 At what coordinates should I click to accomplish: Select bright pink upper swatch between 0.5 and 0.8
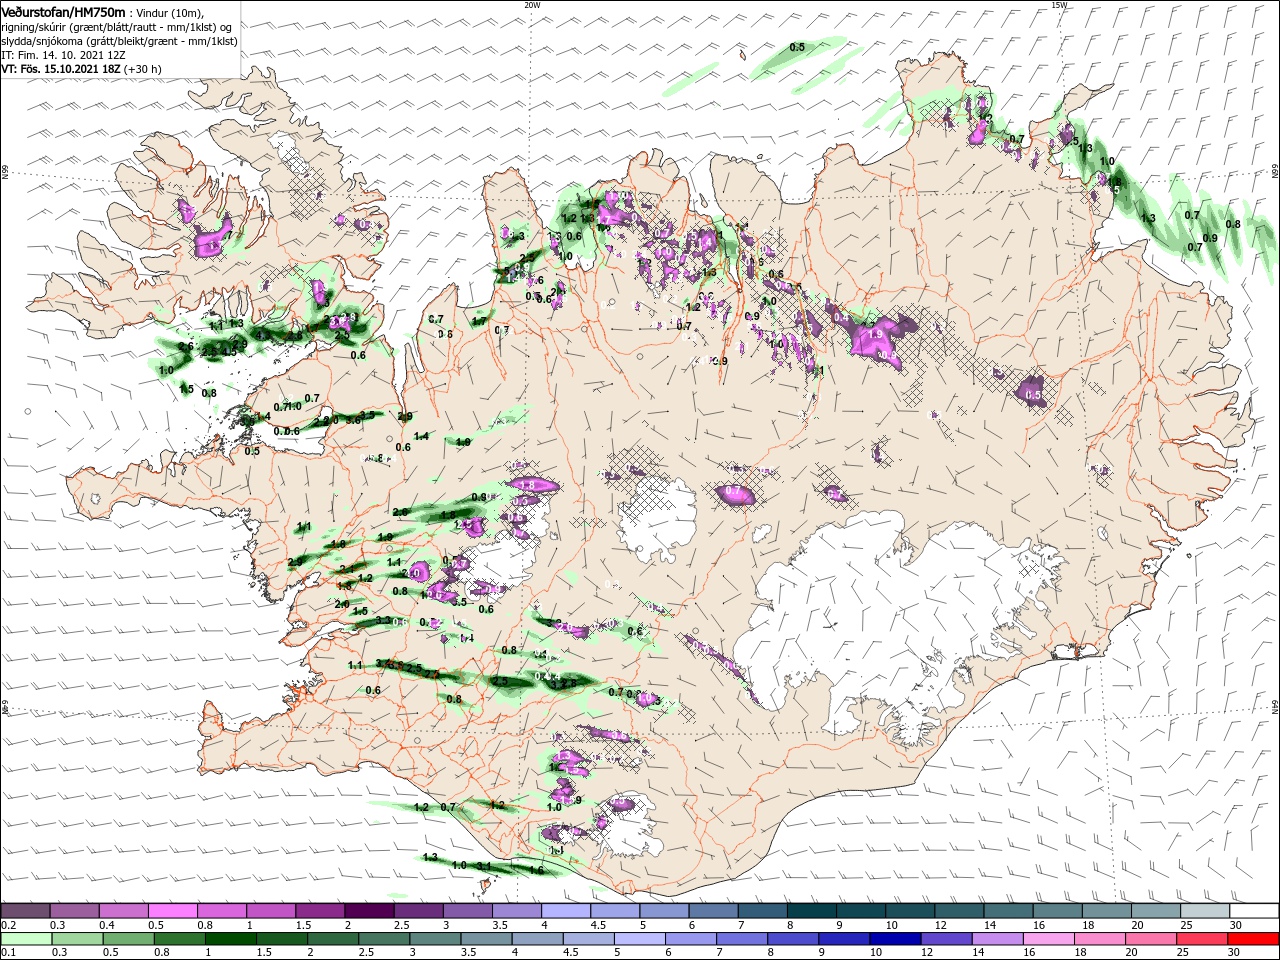(174, 911)
